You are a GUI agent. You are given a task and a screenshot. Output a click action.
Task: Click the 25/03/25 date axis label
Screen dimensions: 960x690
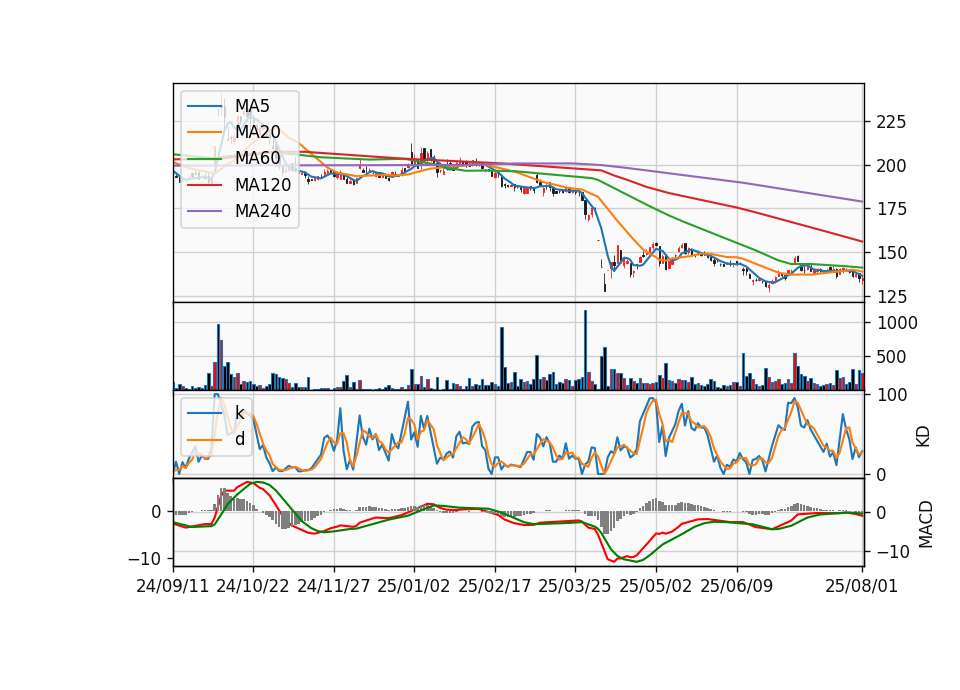point(575,586)
